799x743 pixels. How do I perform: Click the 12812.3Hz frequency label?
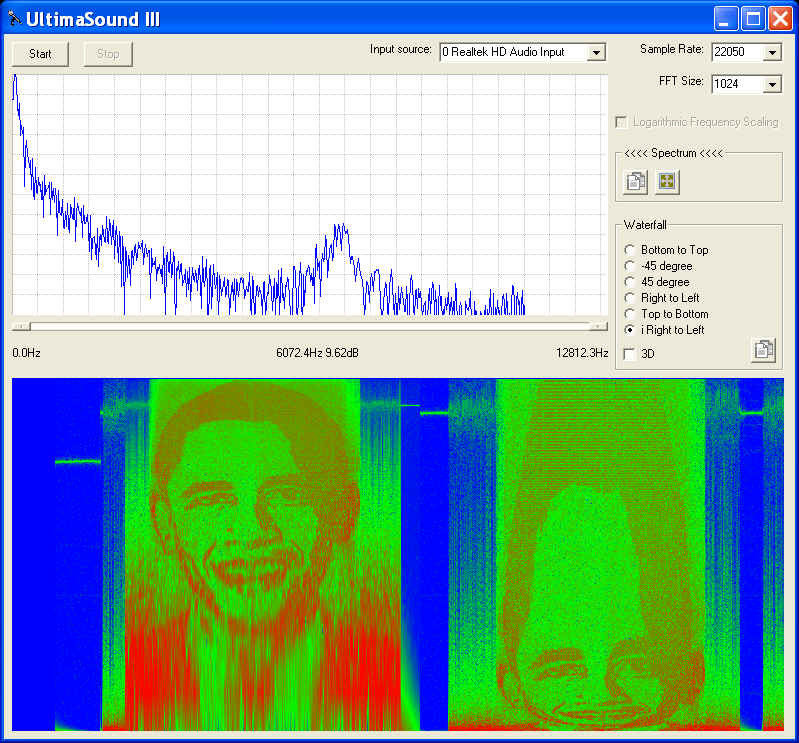(x=582, y=353)
